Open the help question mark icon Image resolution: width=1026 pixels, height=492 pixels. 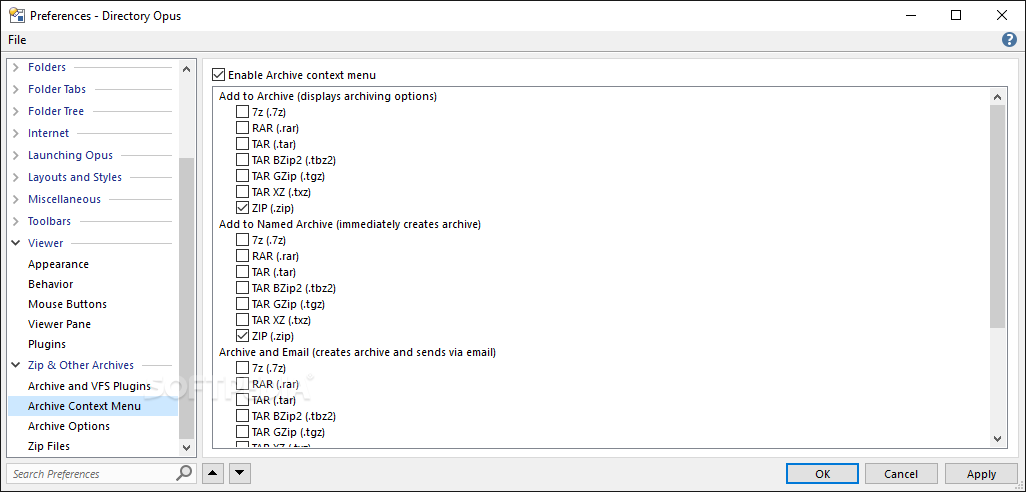pos(1009,40)
